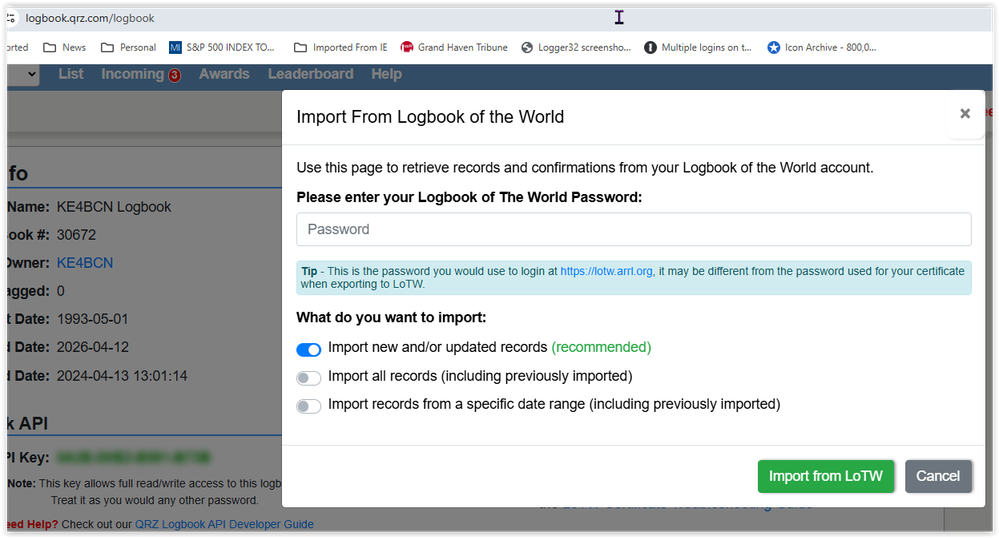Click the Import From Logbook of the World title
Screen dimensions: 999x538
430,117
